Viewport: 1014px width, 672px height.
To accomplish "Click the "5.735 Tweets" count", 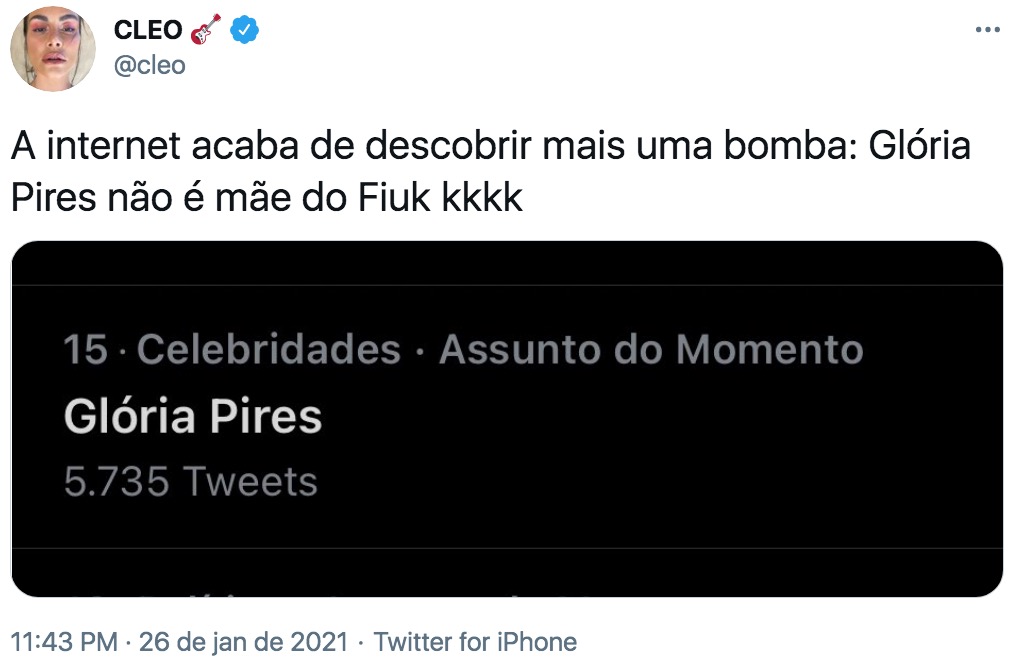I will pos(190,482).
